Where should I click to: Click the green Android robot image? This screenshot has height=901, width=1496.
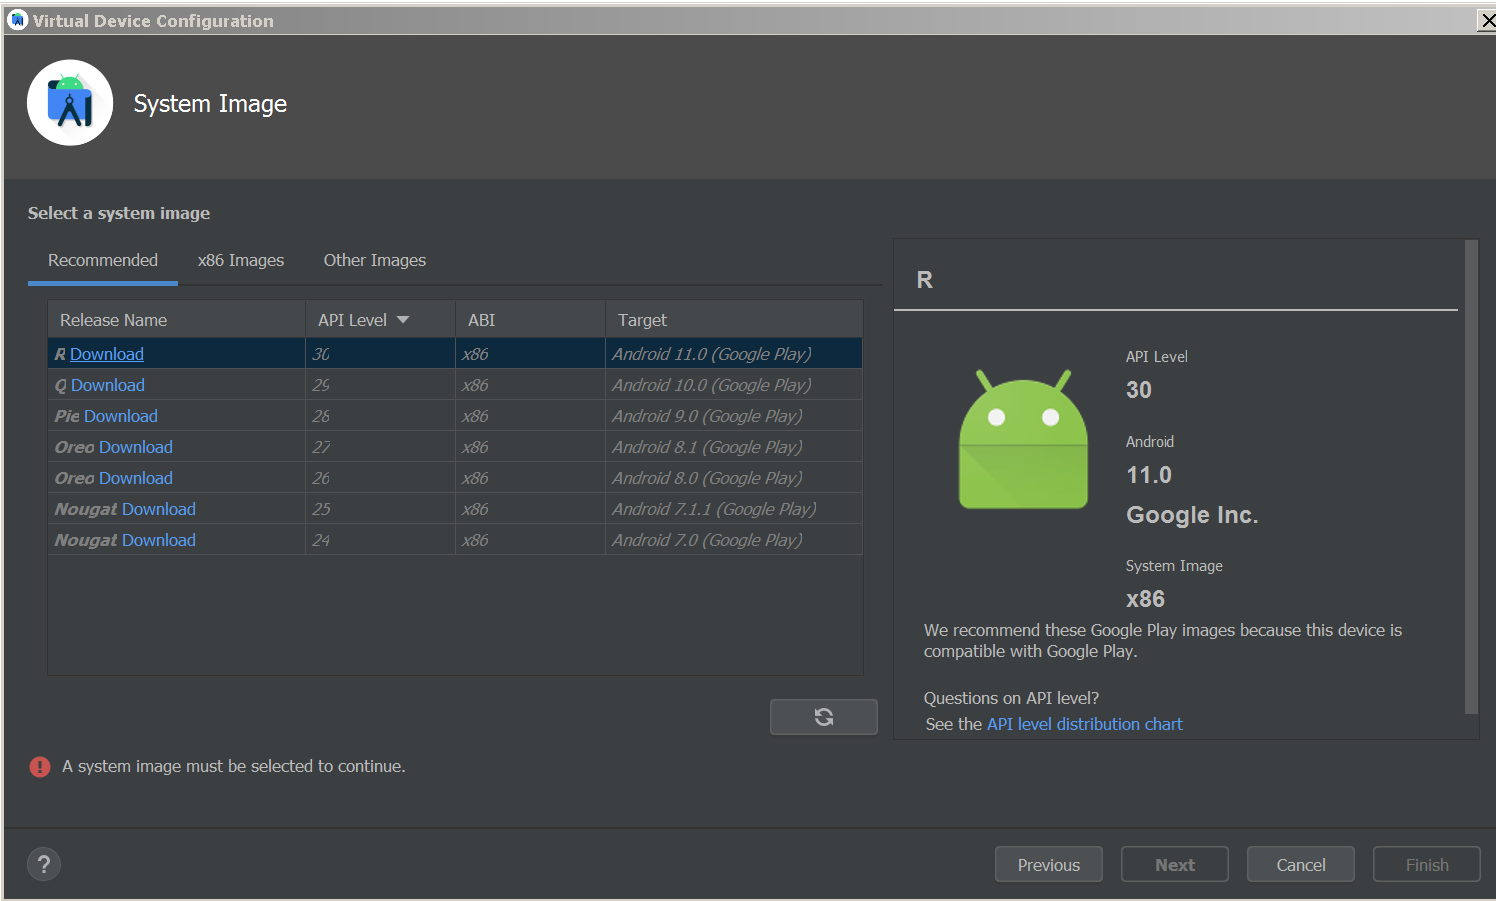(x=1023, y=439)
